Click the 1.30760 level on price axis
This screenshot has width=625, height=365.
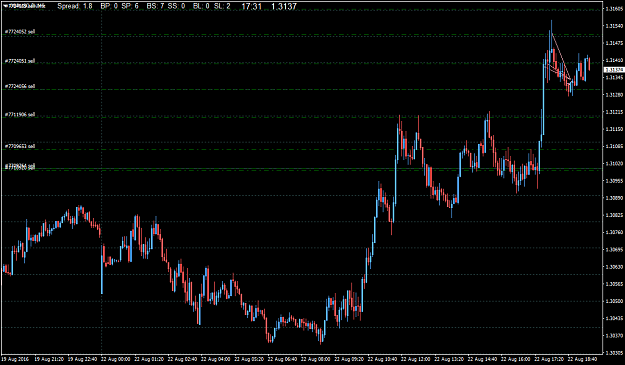point(614,232)
